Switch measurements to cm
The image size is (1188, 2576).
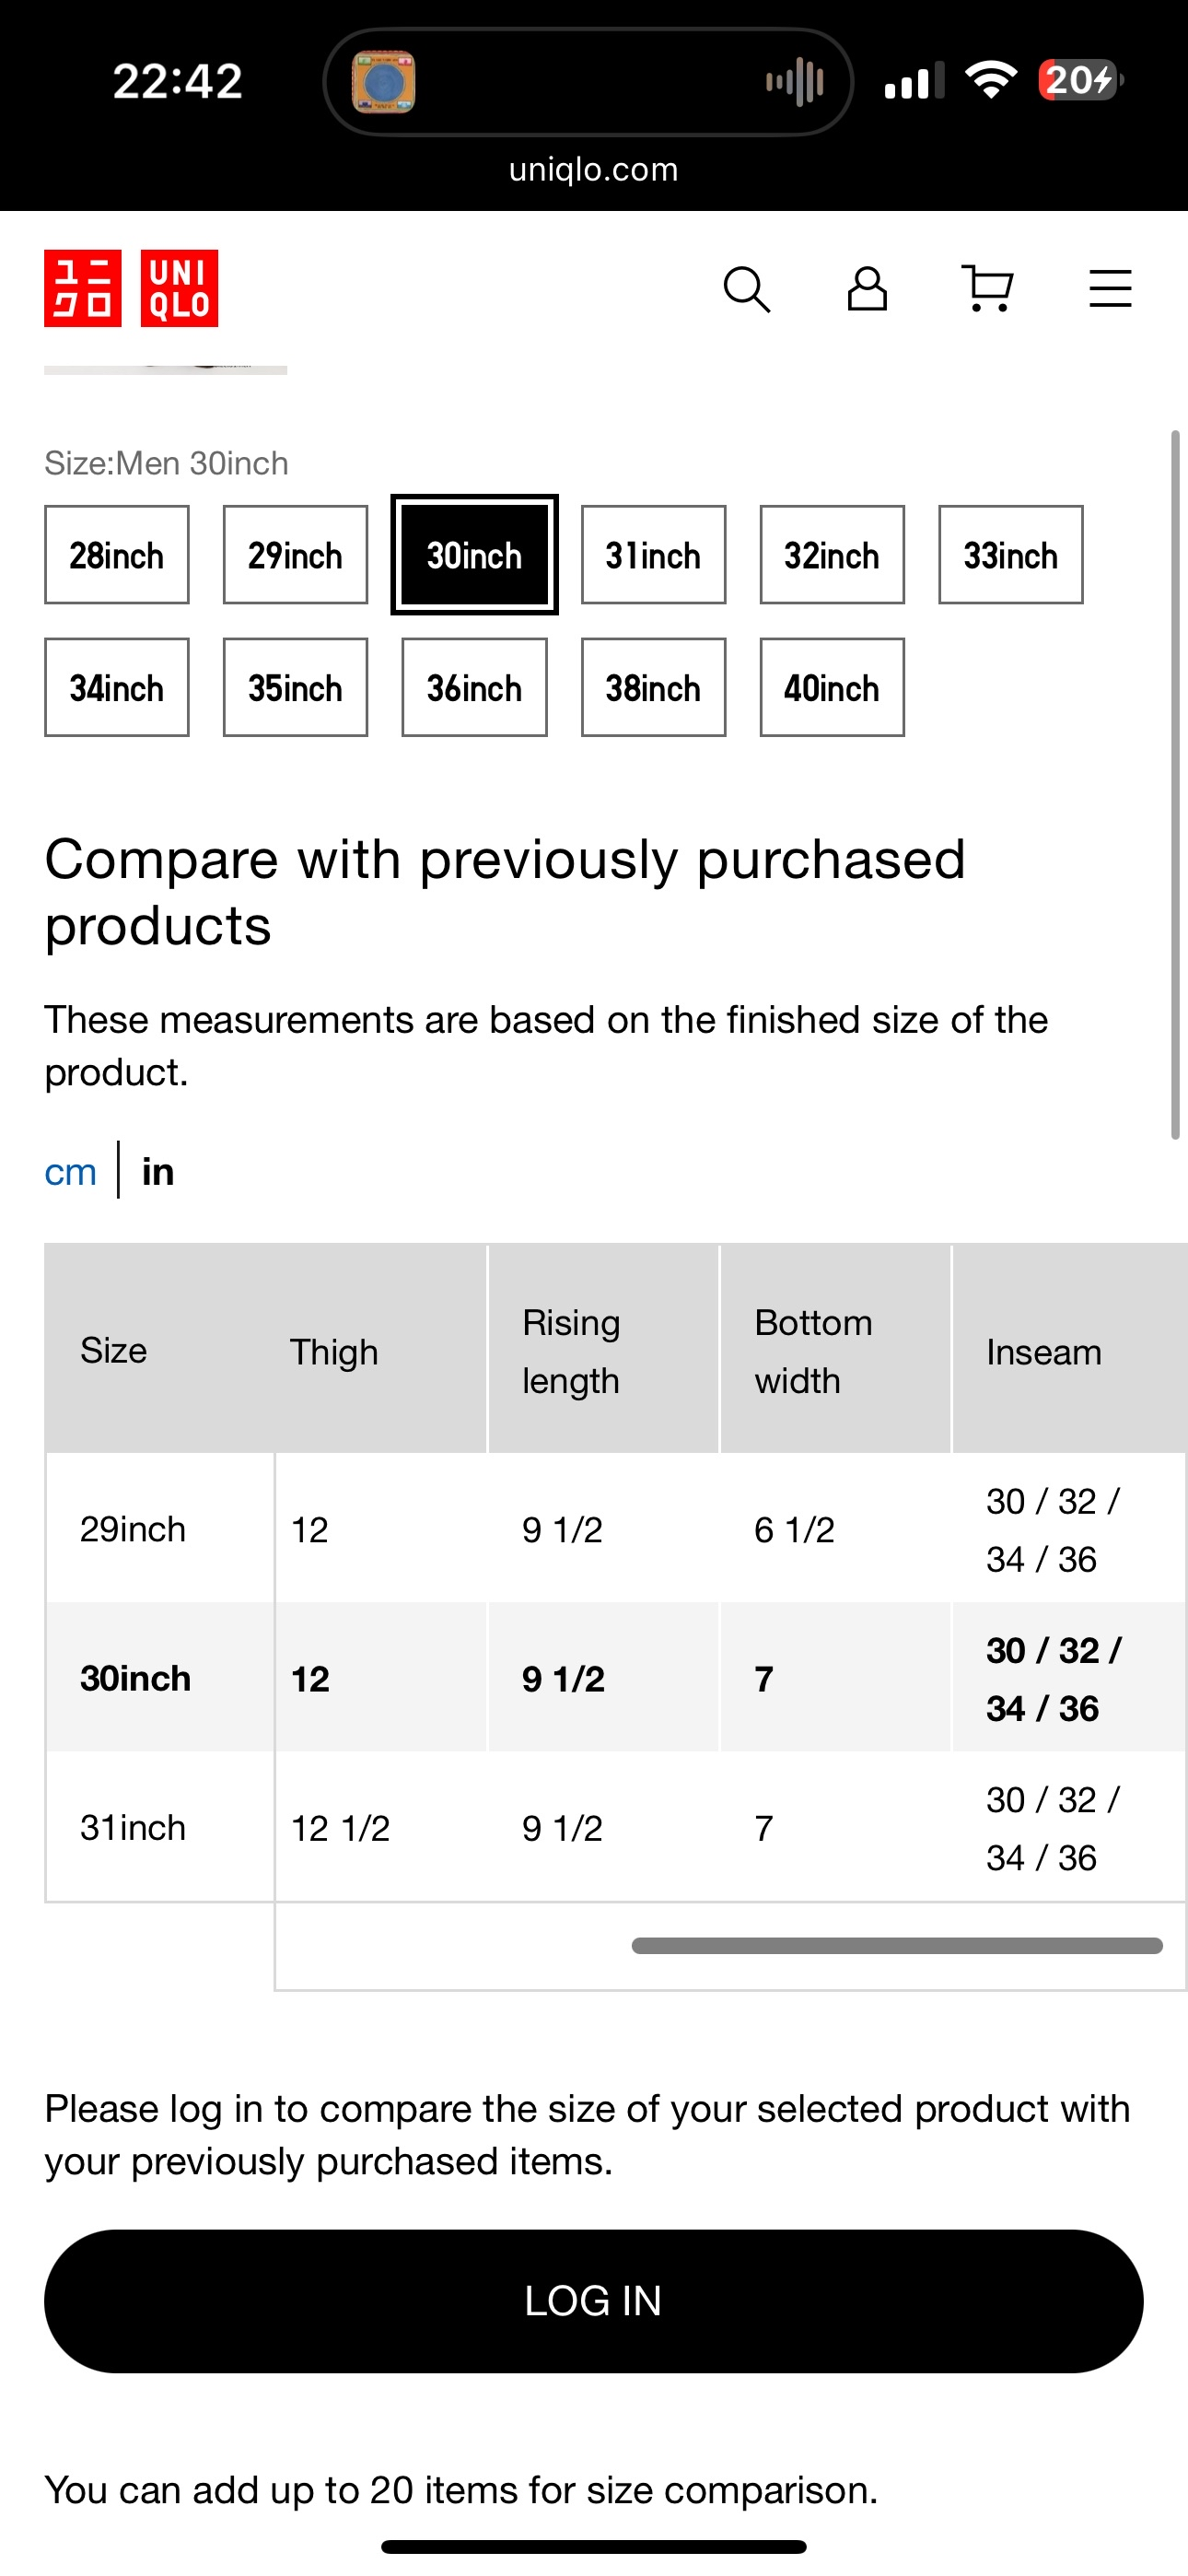tap(70, 1171)
